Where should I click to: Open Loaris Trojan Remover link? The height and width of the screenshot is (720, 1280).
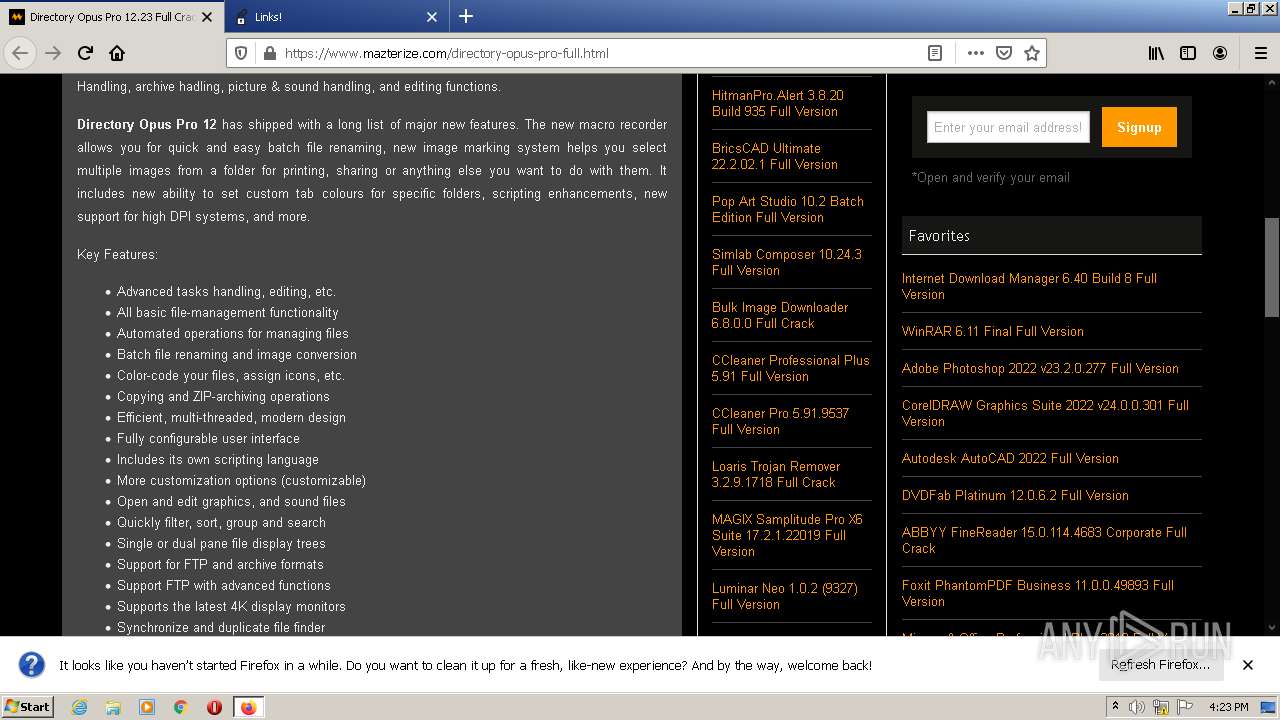click(x=776, y=474)
